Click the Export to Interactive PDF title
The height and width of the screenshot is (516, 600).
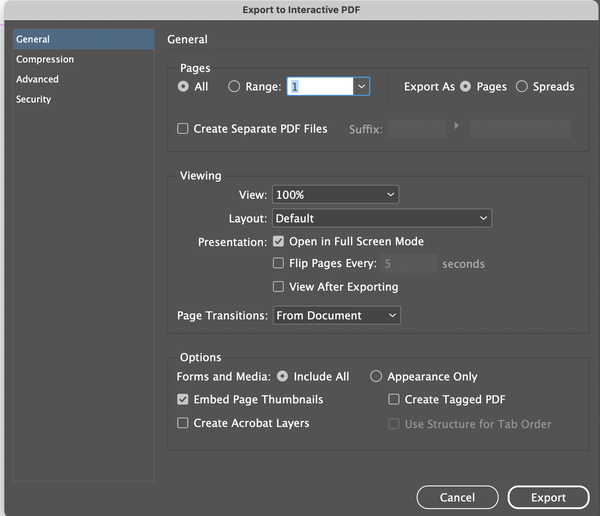coord(301,10)
